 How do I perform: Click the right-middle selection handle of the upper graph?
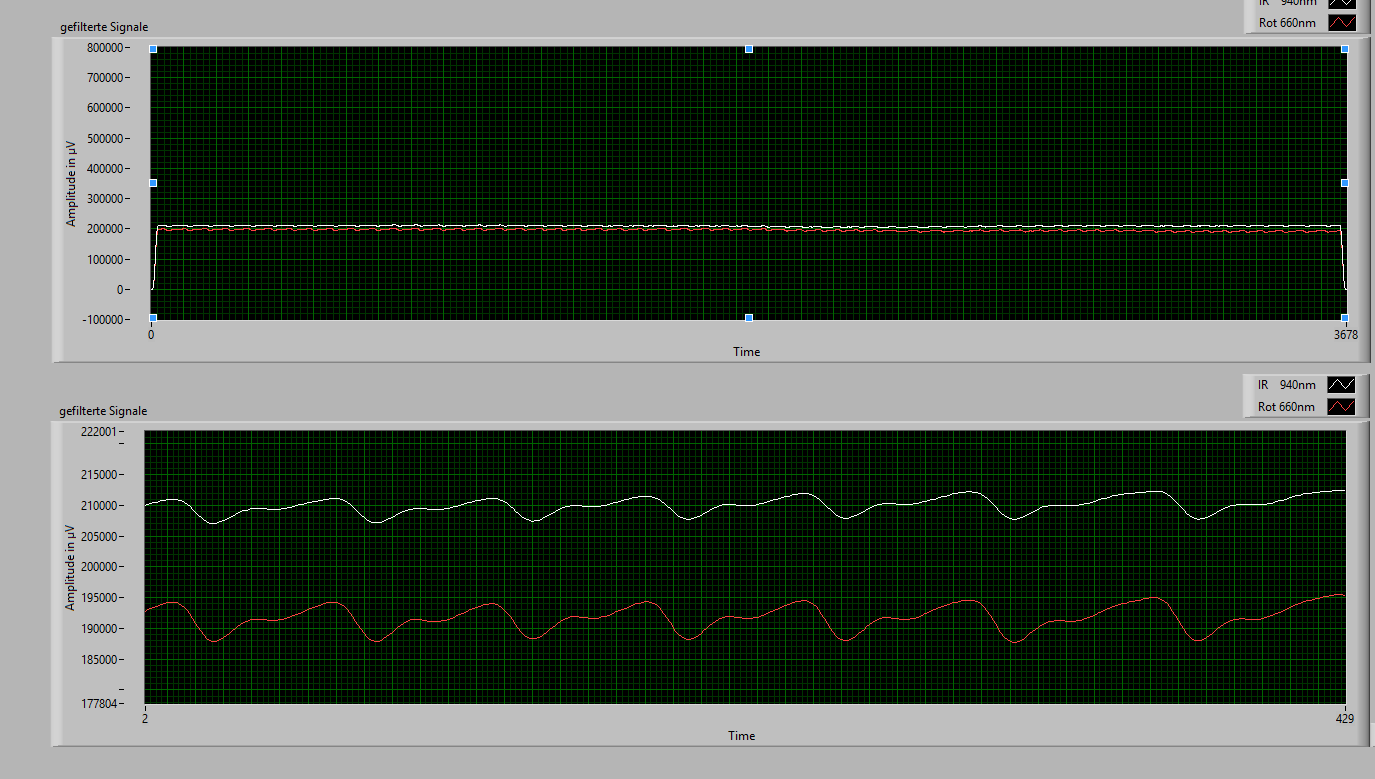[x=1345, y=183]
